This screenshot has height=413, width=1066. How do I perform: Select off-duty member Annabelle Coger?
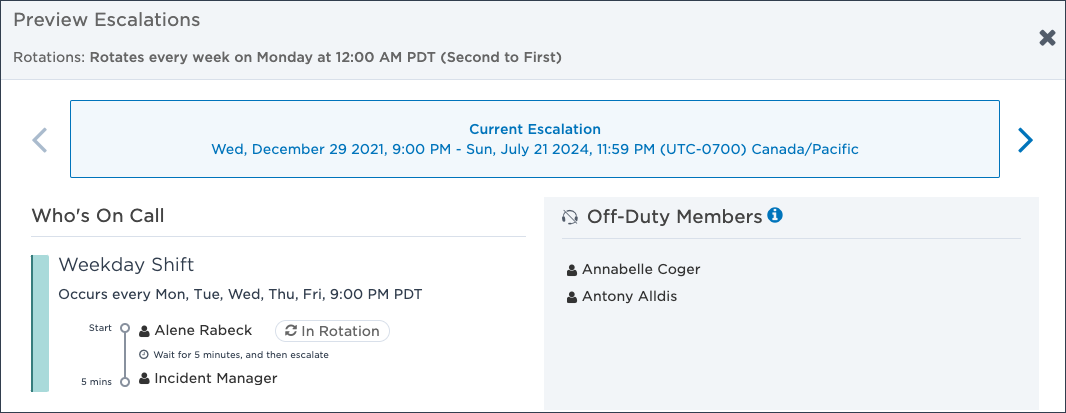click(x=641, y=269)
